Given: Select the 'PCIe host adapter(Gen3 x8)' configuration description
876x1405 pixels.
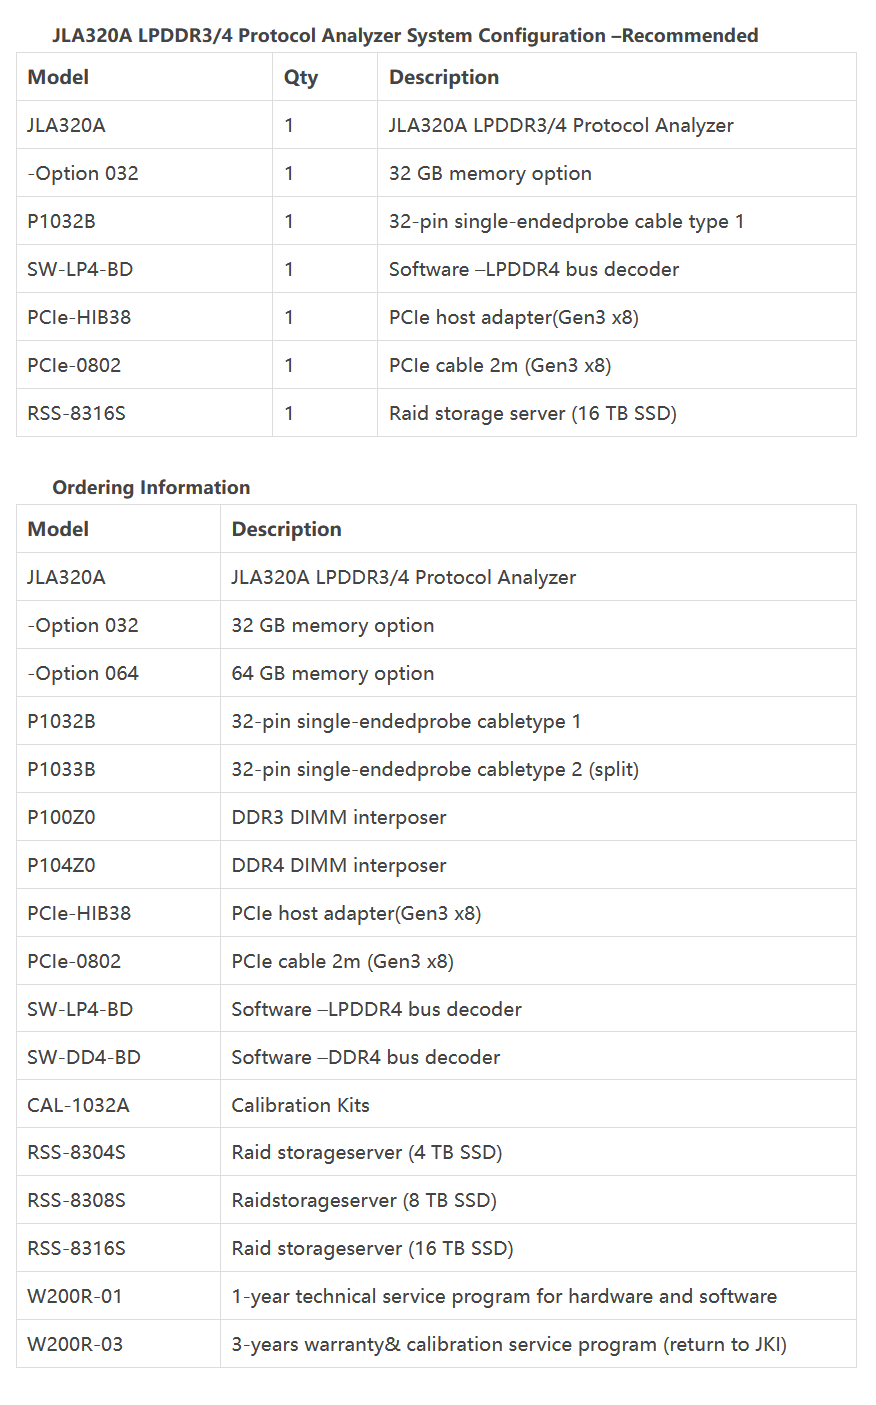Looking at the screenshot, I should pyautogui.click(x=513, y=317).
